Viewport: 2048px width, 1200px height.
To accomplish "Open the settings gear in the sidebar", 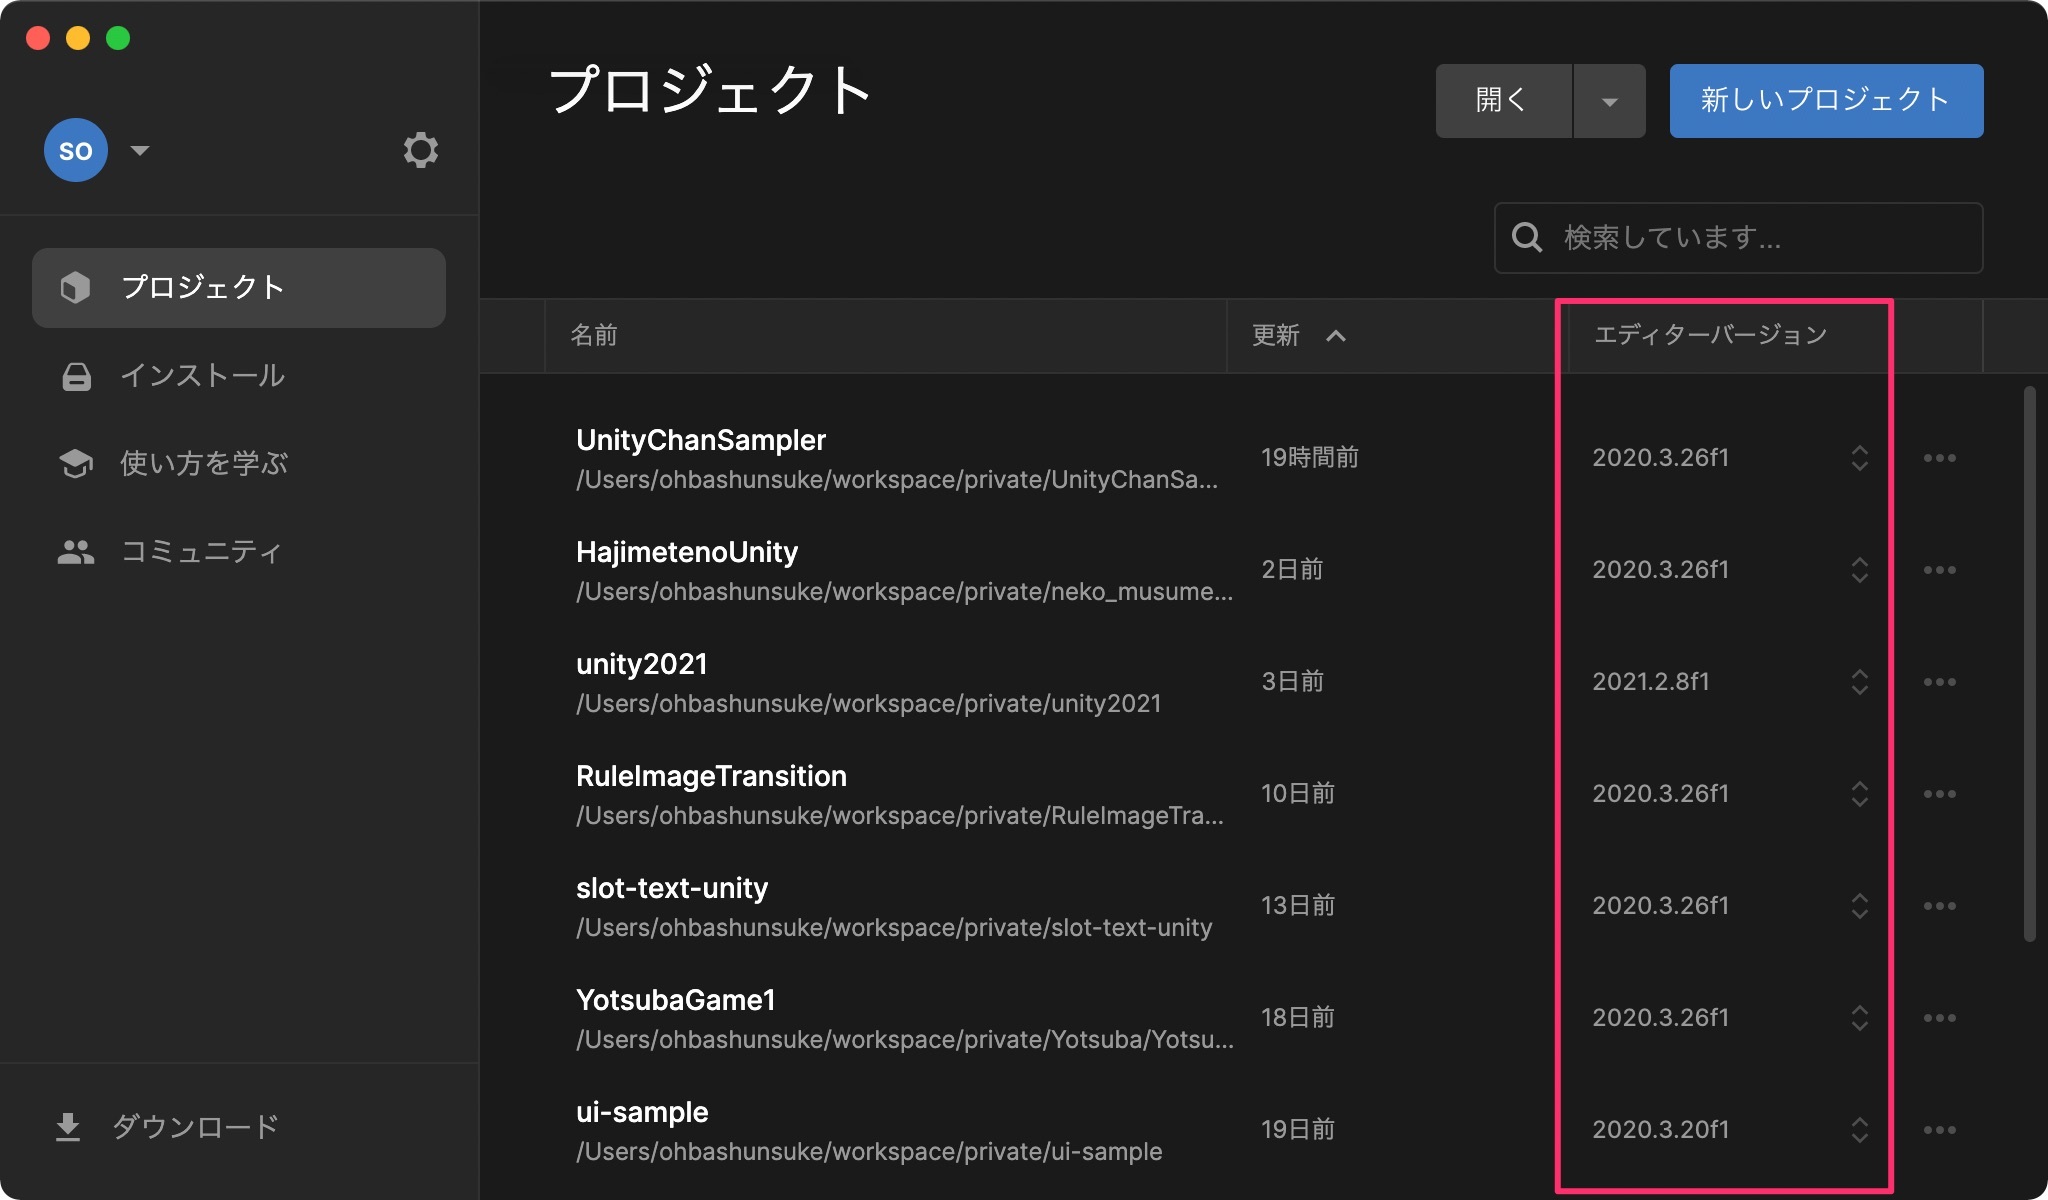I will (x=420, y=150).
